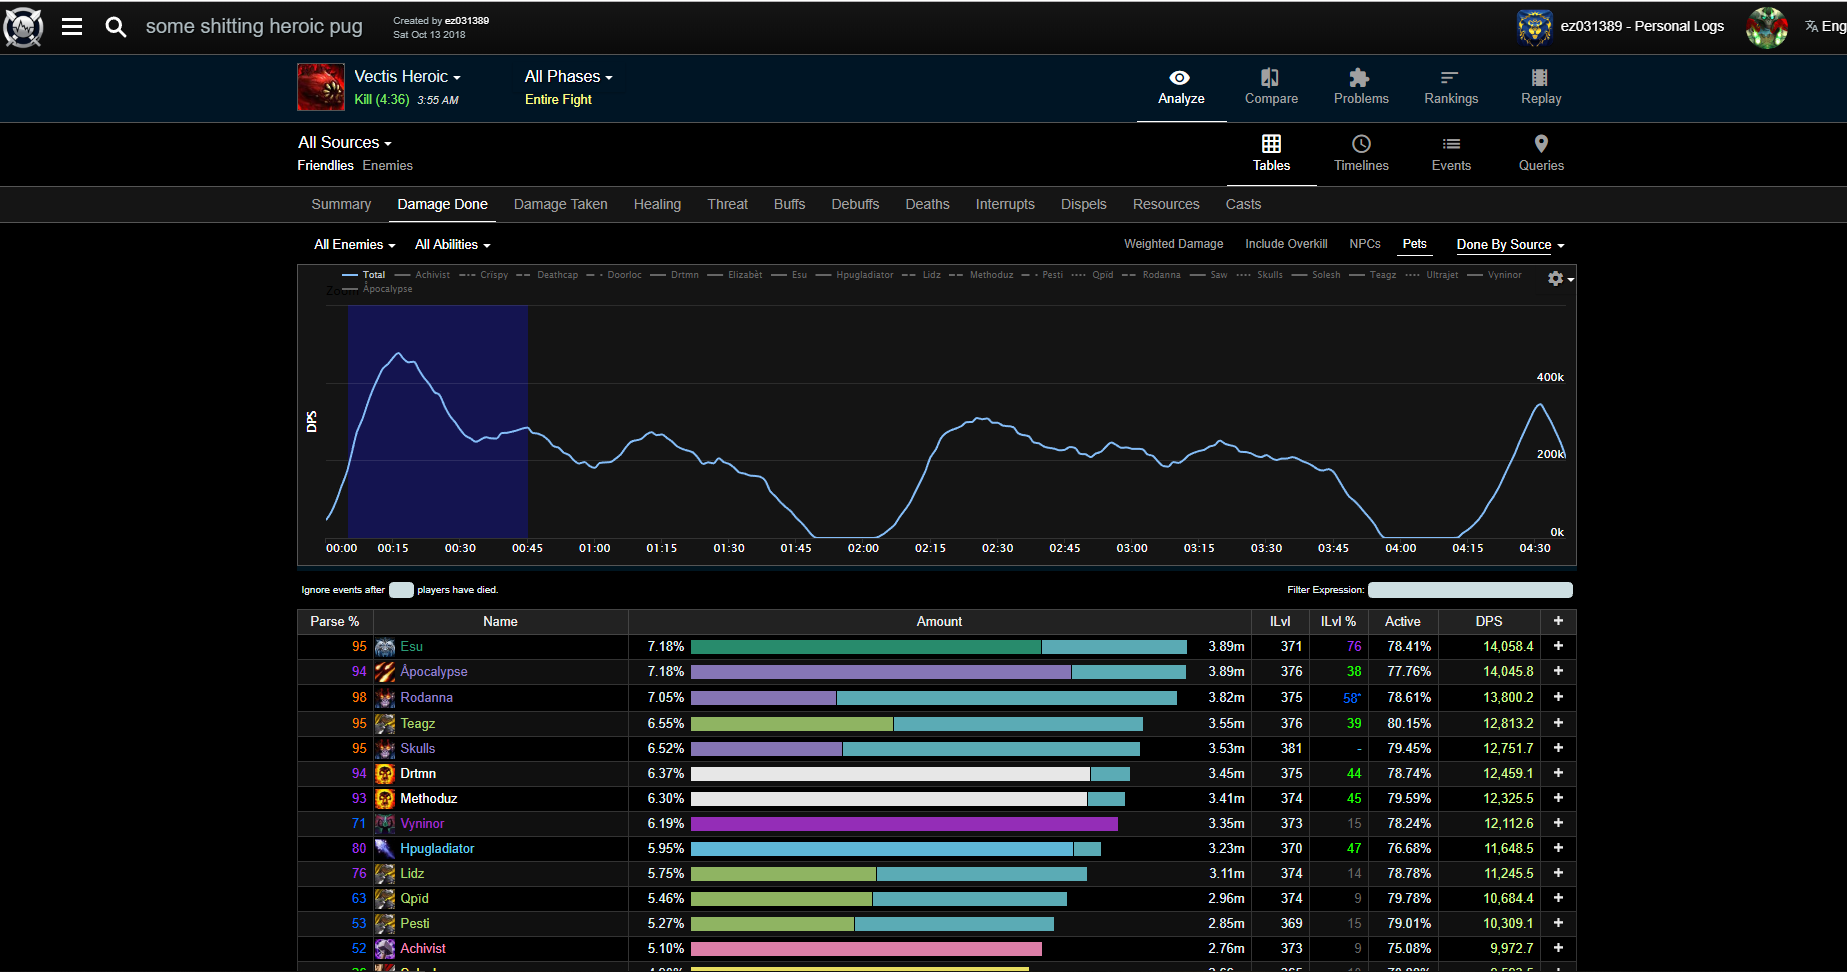The height and width of the screenshot is (972, 1847).
Task: Open the user avatar in header
Action: pos(1767,27)
